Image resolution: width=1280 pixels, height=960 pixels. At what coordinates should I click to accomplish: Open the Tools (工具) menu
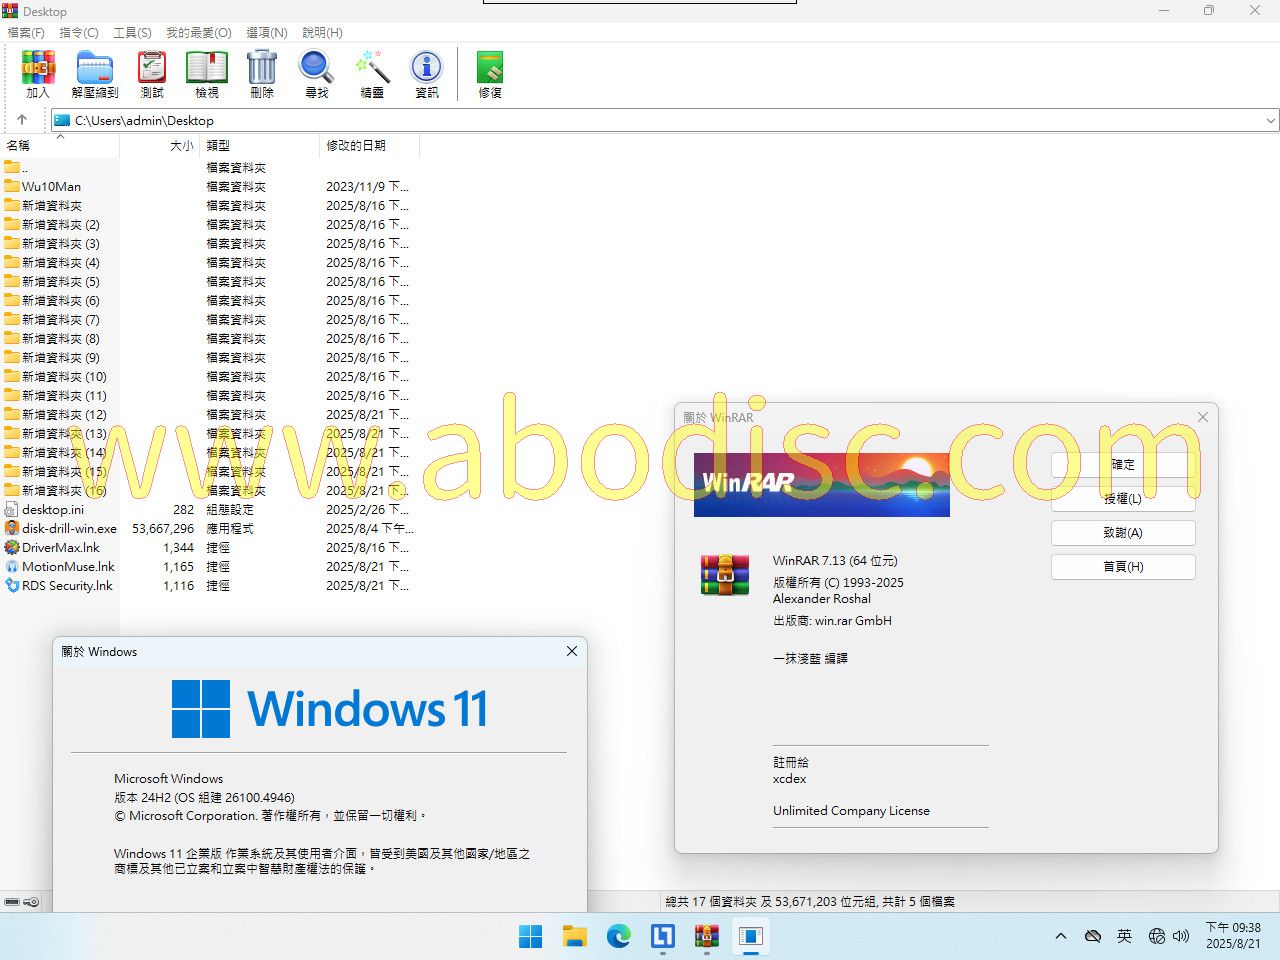click(132, 33)
